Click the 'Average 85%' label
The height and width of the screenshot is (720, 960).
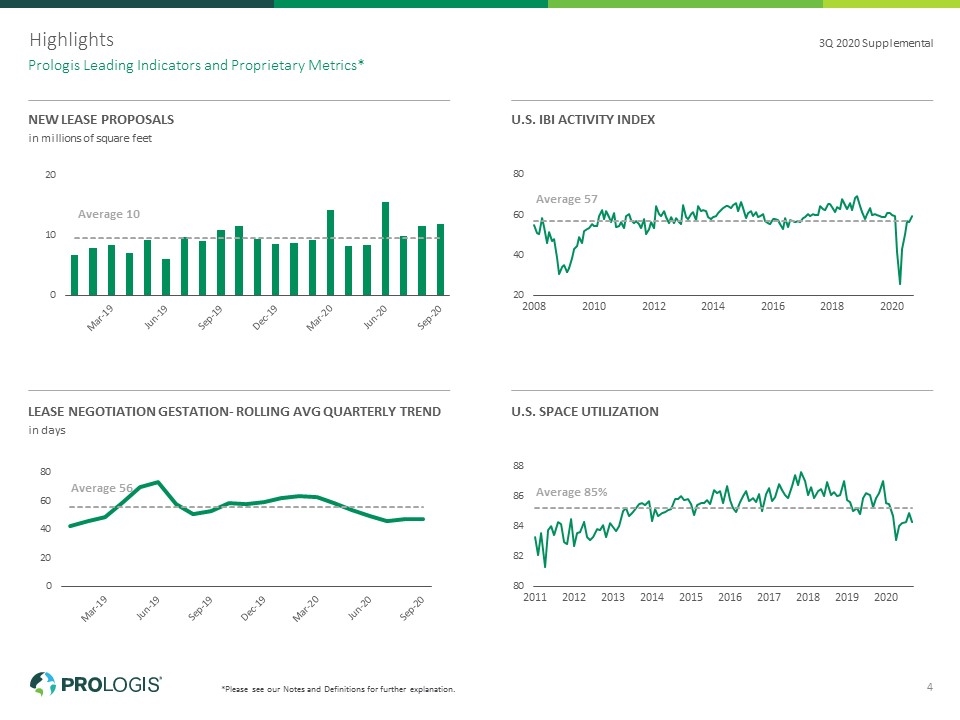(x=571, y=492)
